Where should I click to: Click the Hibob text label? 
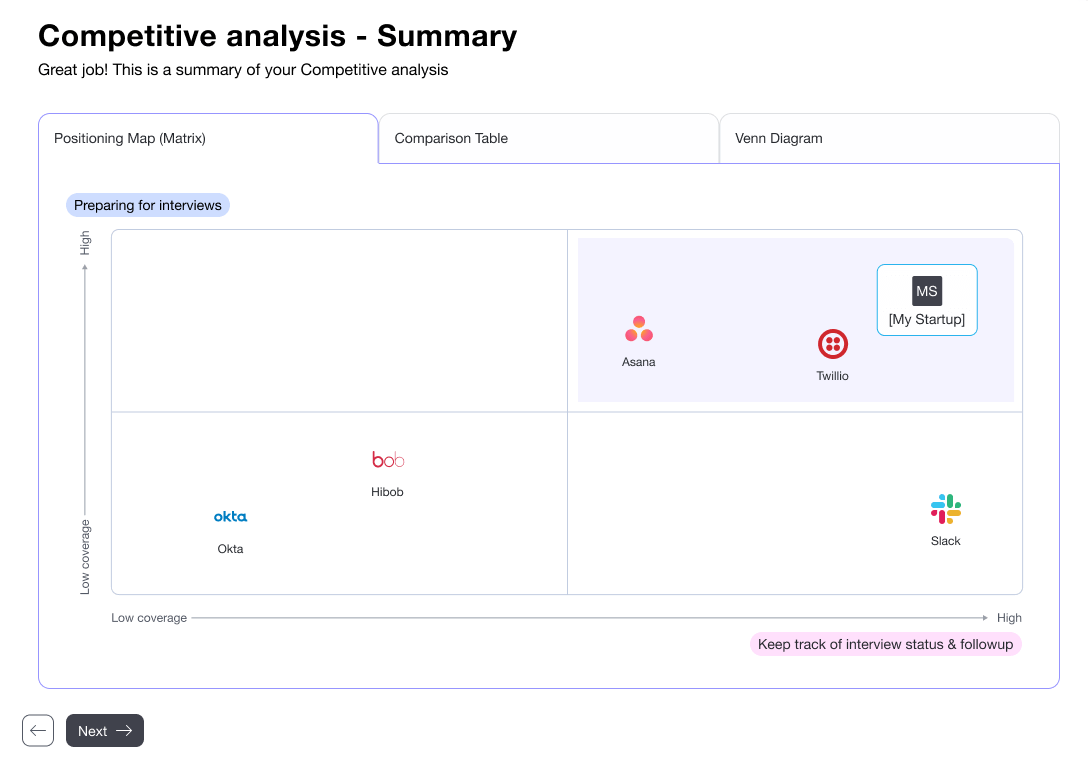click(x=388, y=492)
